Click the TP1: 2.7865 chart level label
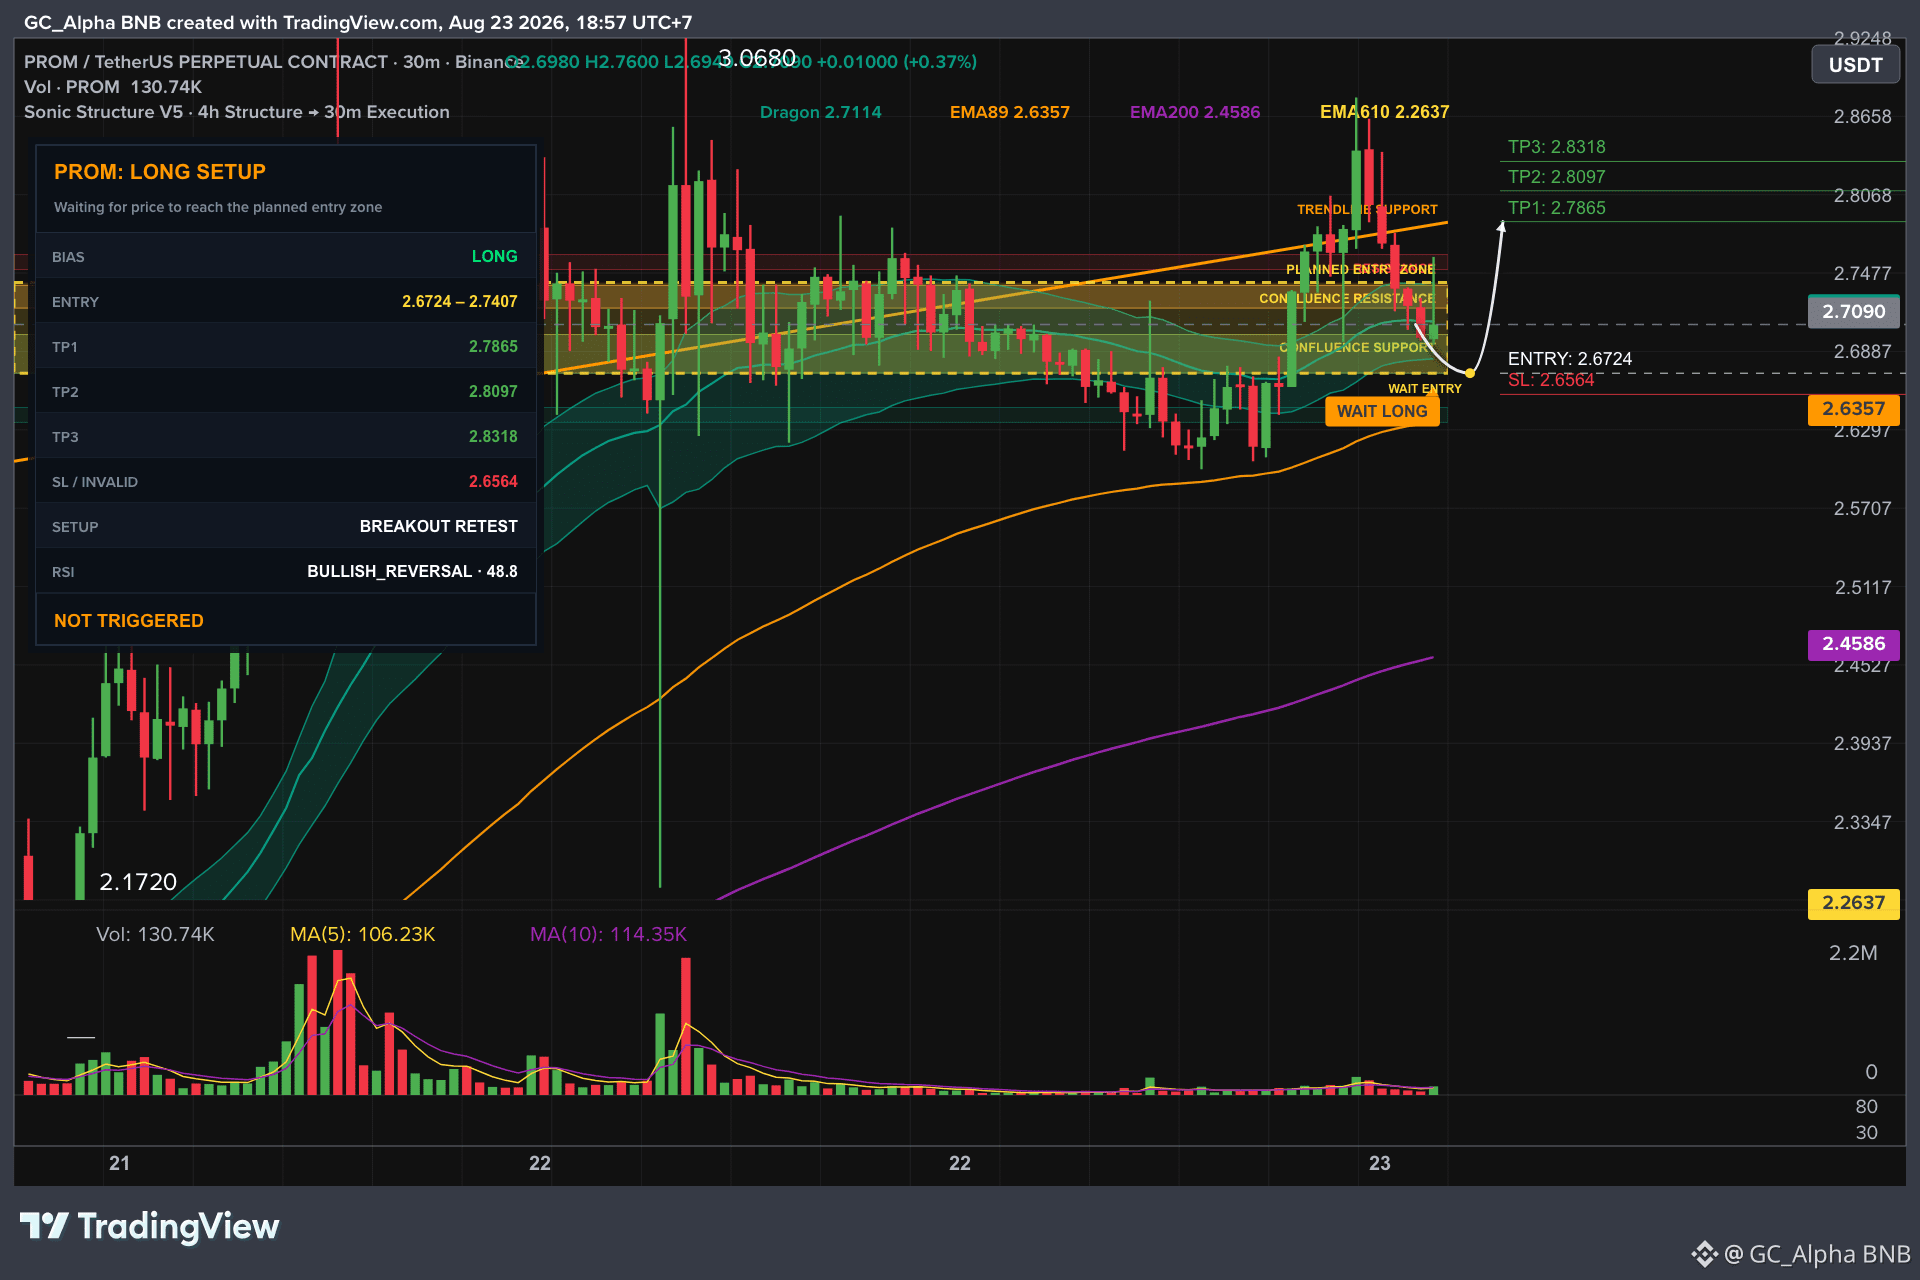This screenshot has height=1280, width=1920. point(1556,208)
